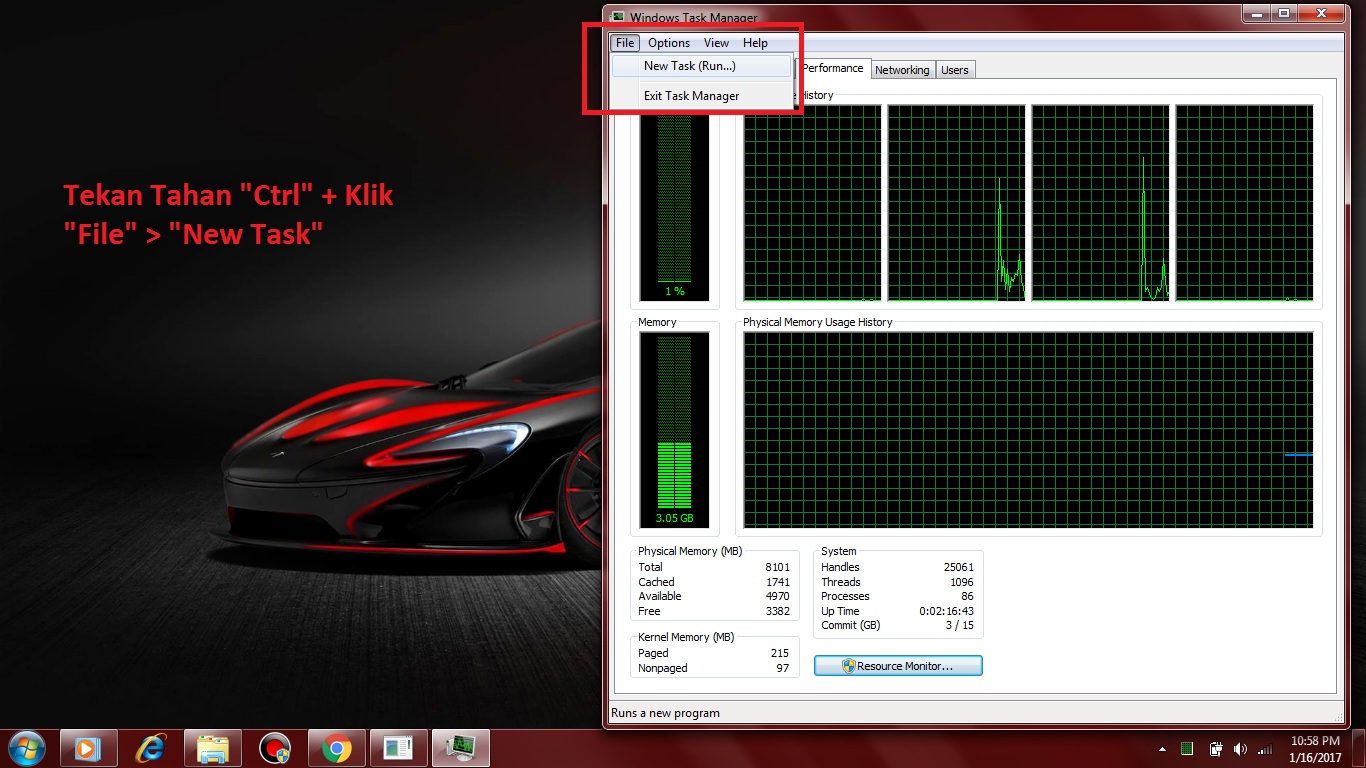The height and width of the screenshot is (768, 1366).
Task: Open the Help menu
Action: point(756,43)
